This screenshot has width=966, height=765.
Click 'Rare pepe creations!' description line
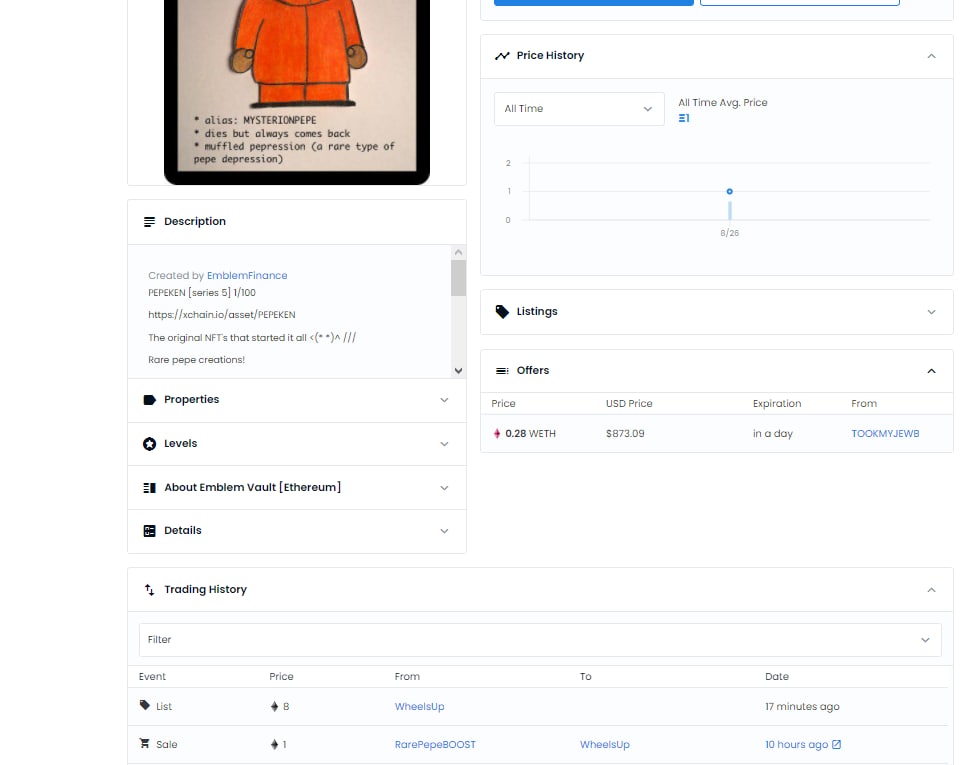point(197,360)
